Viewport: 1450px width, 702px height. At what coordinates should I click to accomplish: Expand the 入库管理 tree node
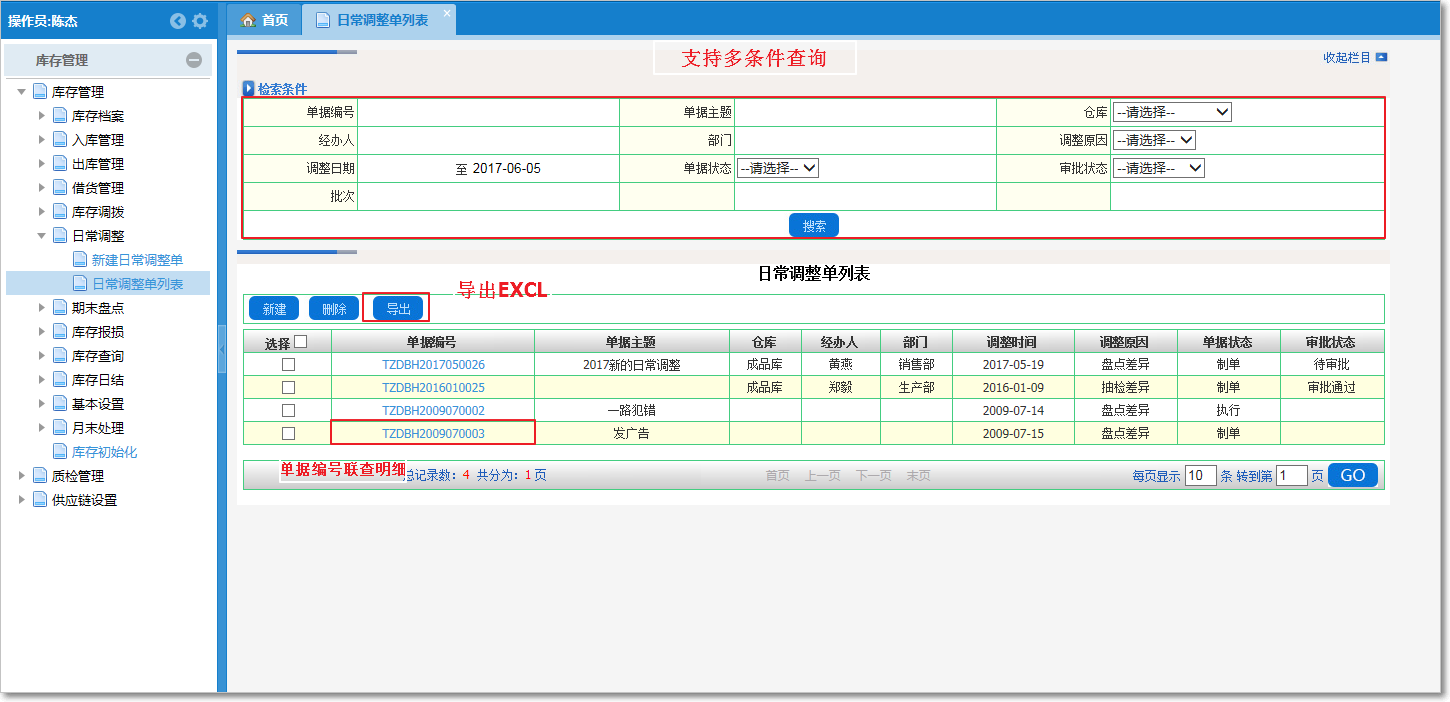tap(42, 140)
